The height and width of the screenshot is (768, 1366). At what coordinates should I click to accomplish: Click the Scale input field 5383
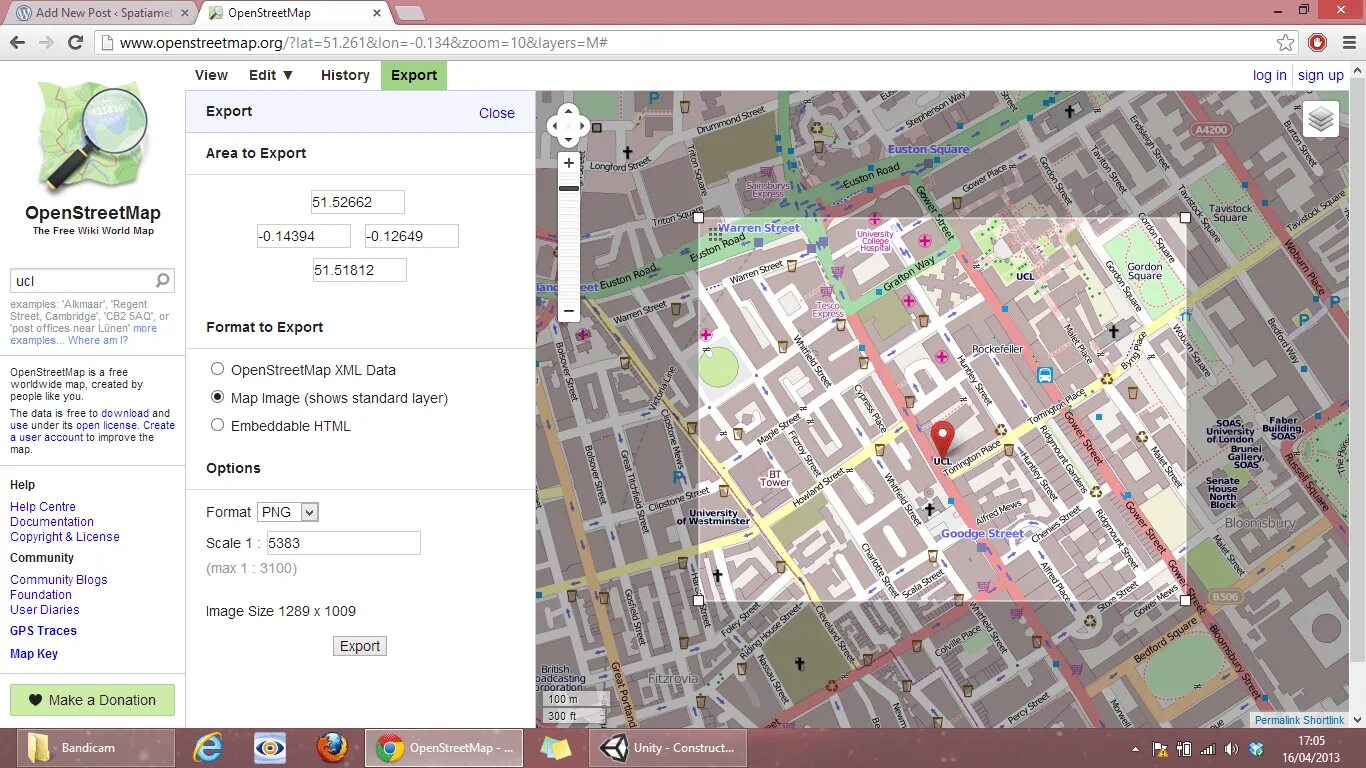click(x=343, y=543)
